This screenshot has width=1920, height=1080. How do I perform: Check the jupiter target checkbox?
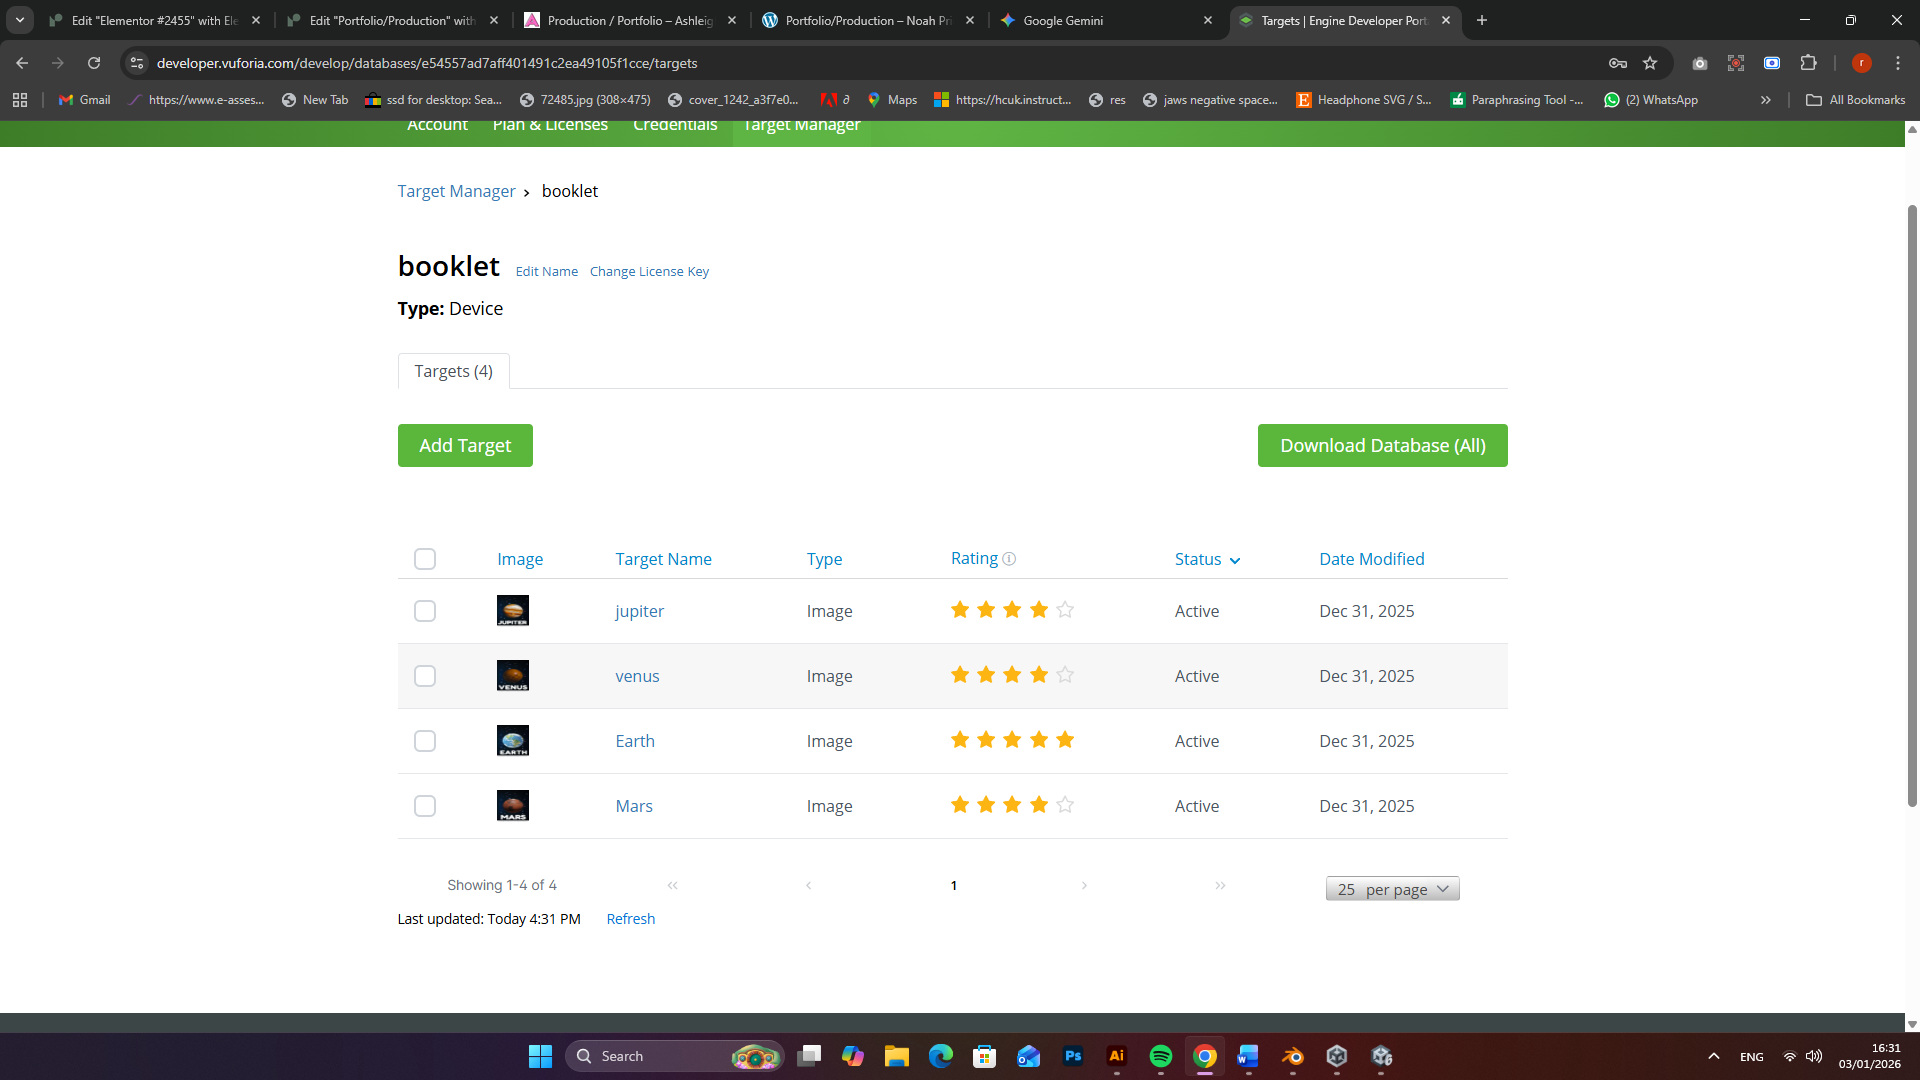pyautogui.click(x=425, y=611)
